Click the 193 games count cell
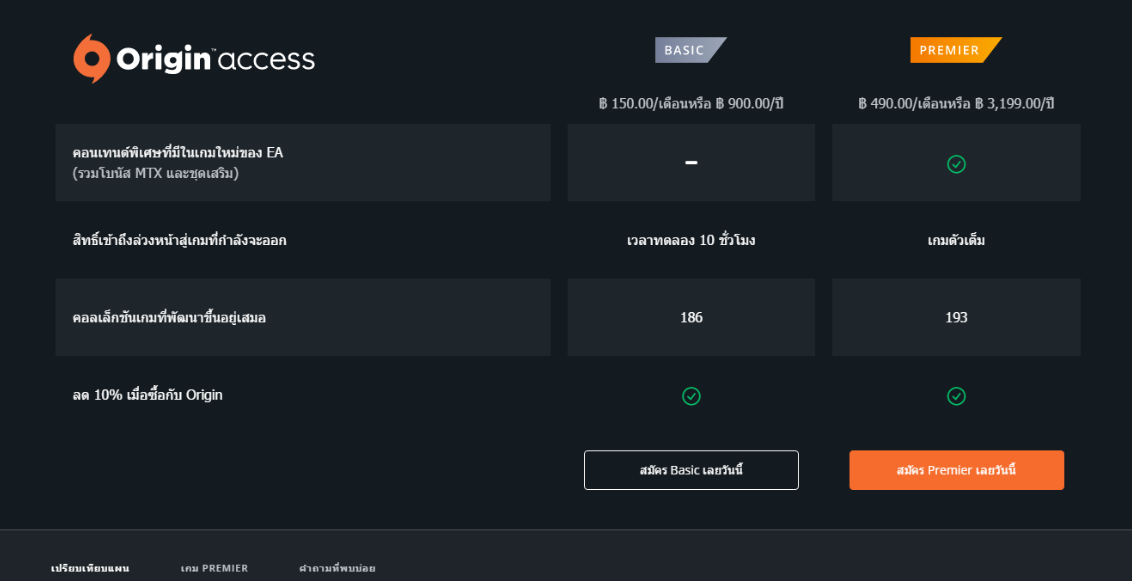1132x581 pixels. click(x=956, y=317)
